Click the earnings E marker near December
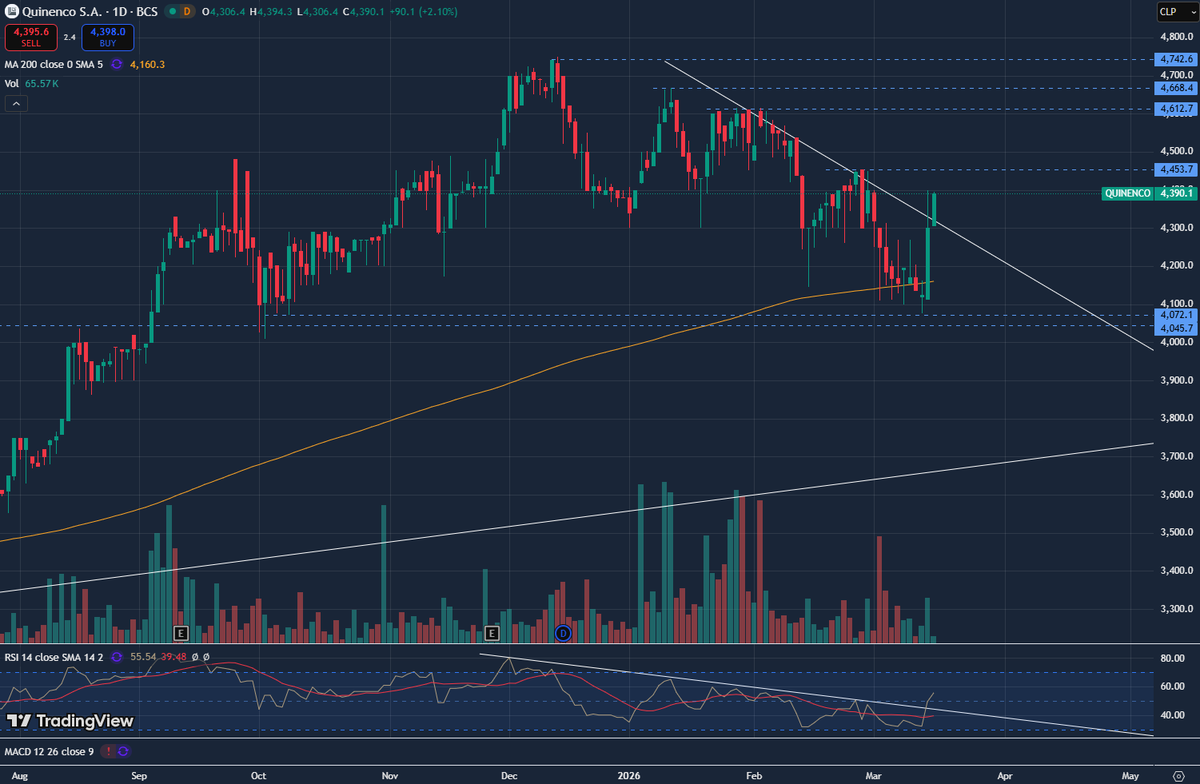This screenshot has height=784, width=1200. click(x=491, y=632)
